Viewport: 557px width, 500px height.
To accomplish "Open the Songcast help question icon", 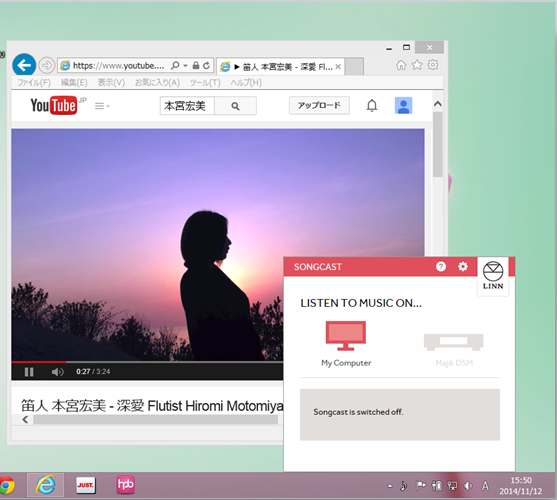I will click(x=441, y=267).
